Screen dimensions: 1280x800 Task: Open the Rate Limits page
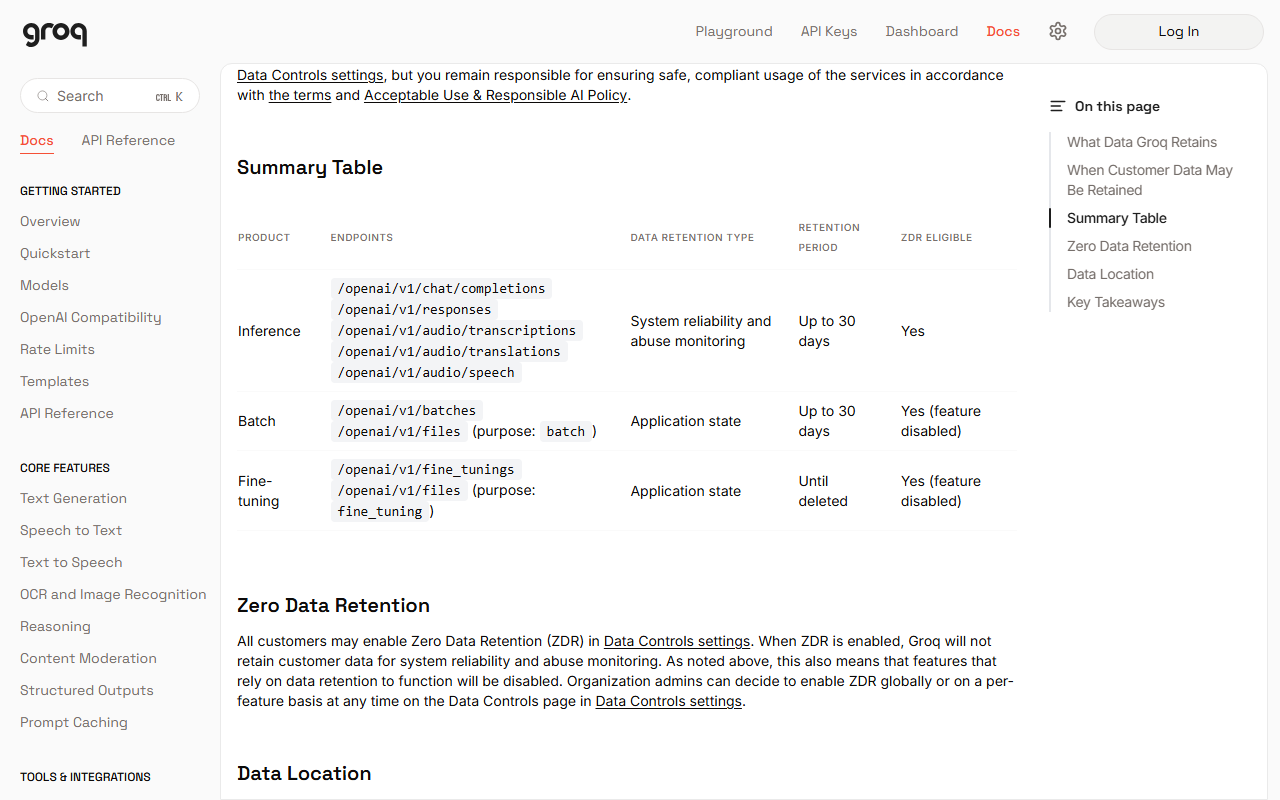coord(57,349)
